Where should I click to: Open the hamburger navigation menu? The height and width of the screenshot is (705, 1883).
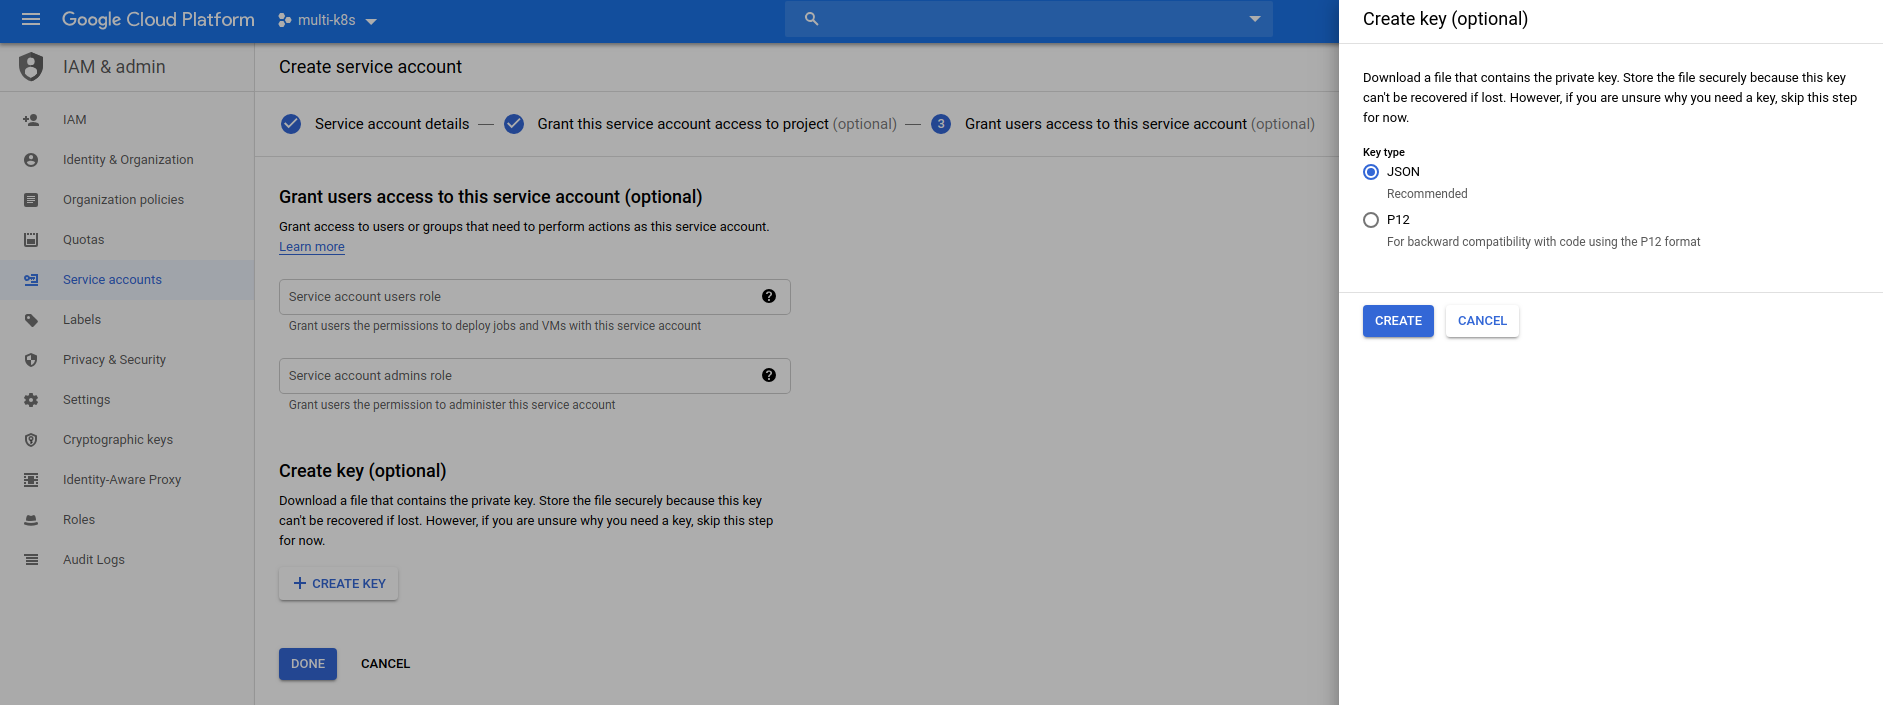click(x=31, y=19)
